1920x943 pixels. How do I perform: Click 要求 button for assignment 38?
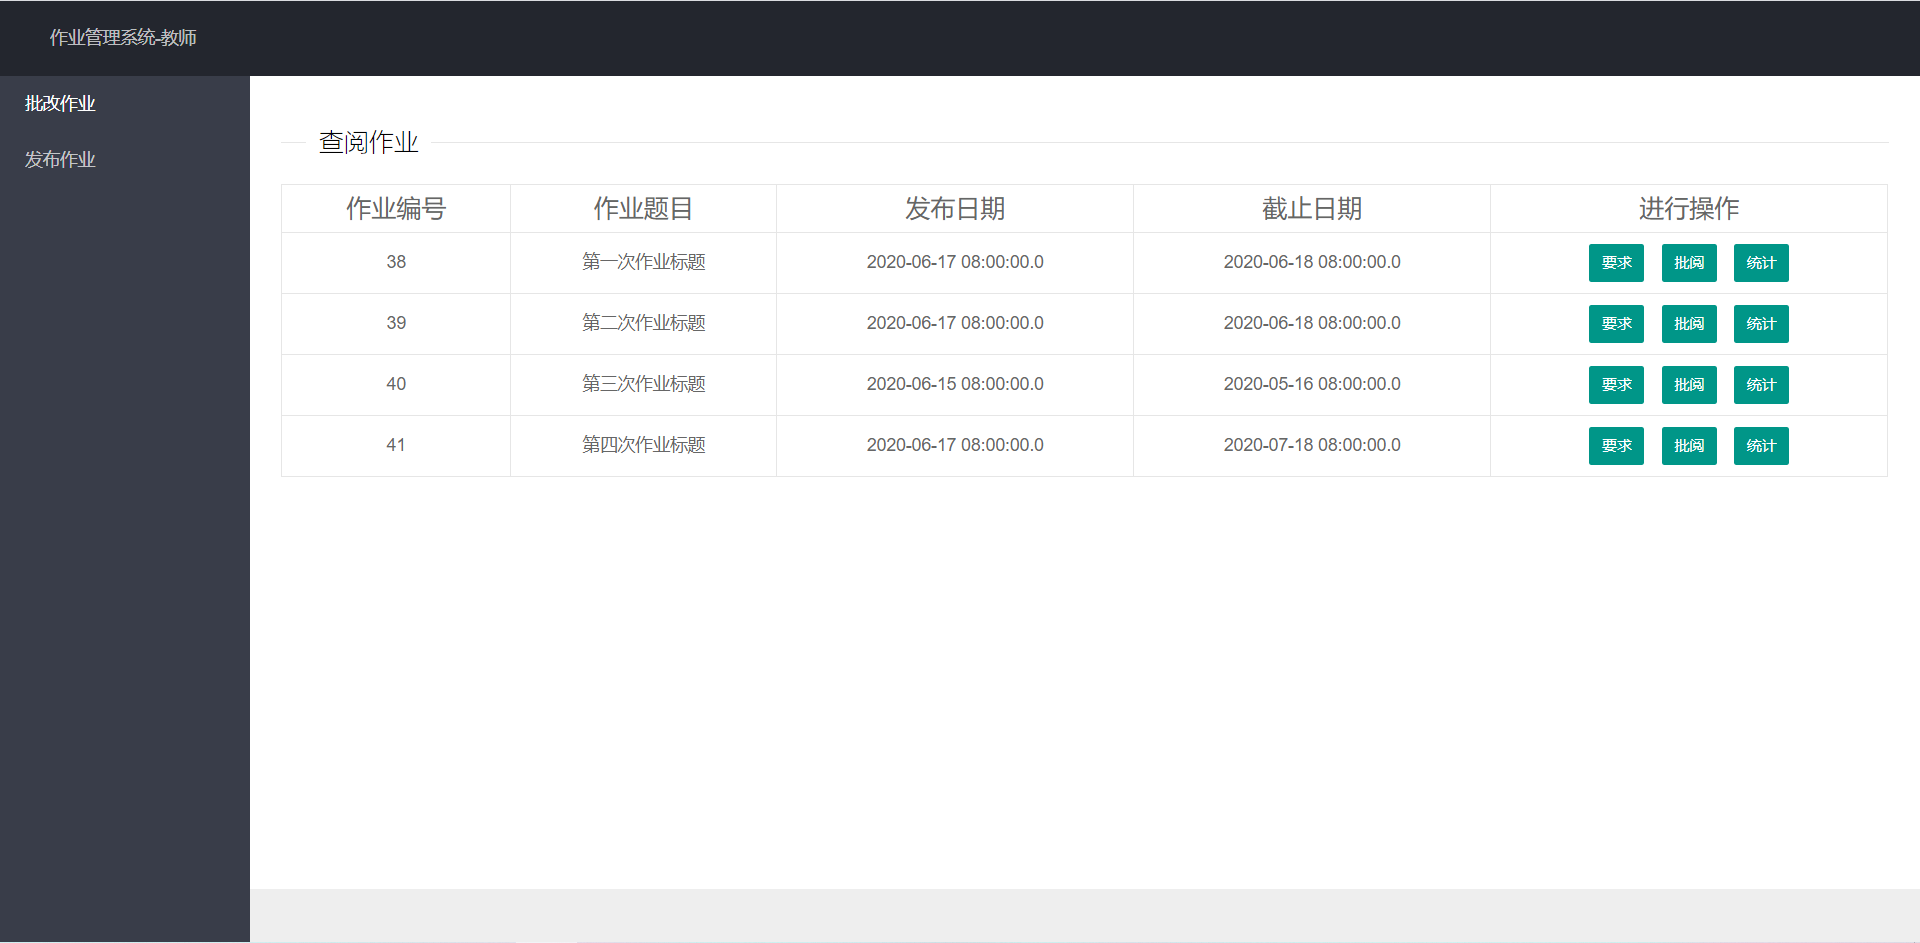click(x=1616, y=263)
